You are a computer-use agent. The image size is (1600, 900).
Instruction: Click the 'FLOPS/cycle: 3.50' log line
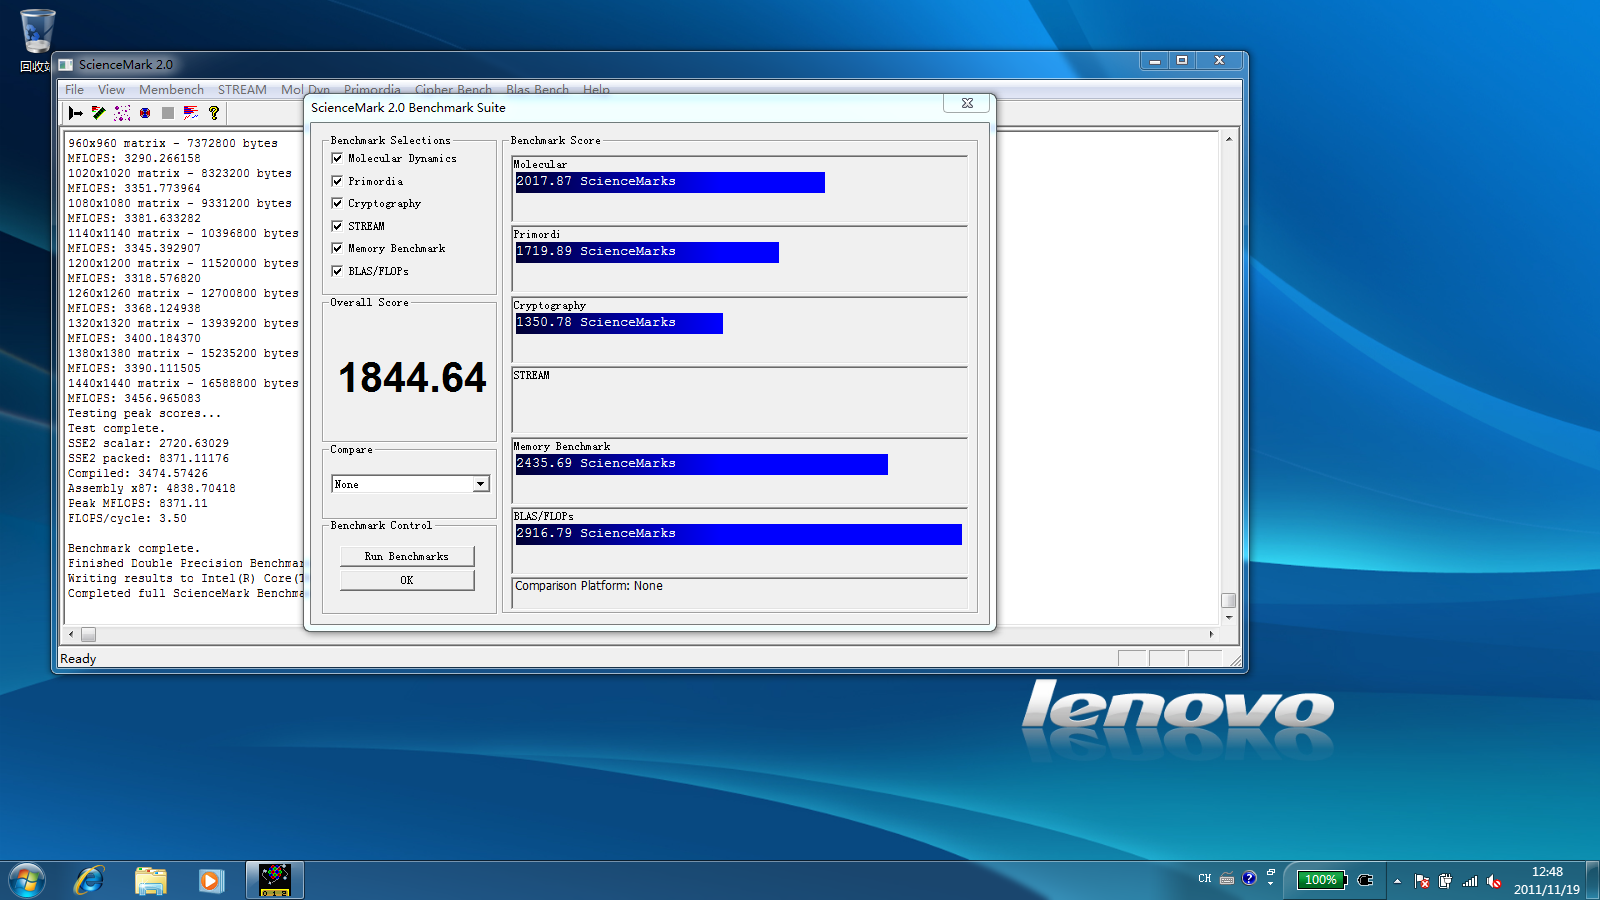(x=127, y=519)
